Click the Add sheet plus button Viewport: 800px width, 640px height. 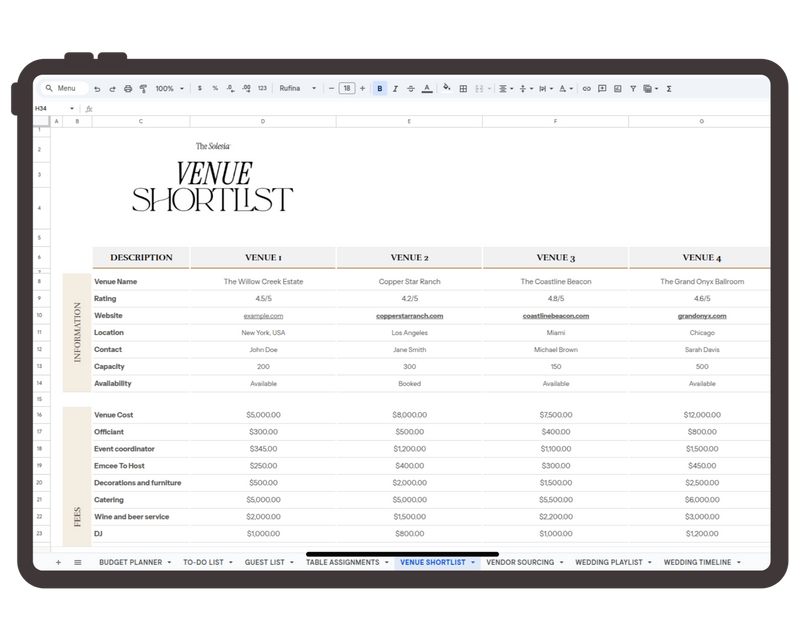(x=58, y=562)
